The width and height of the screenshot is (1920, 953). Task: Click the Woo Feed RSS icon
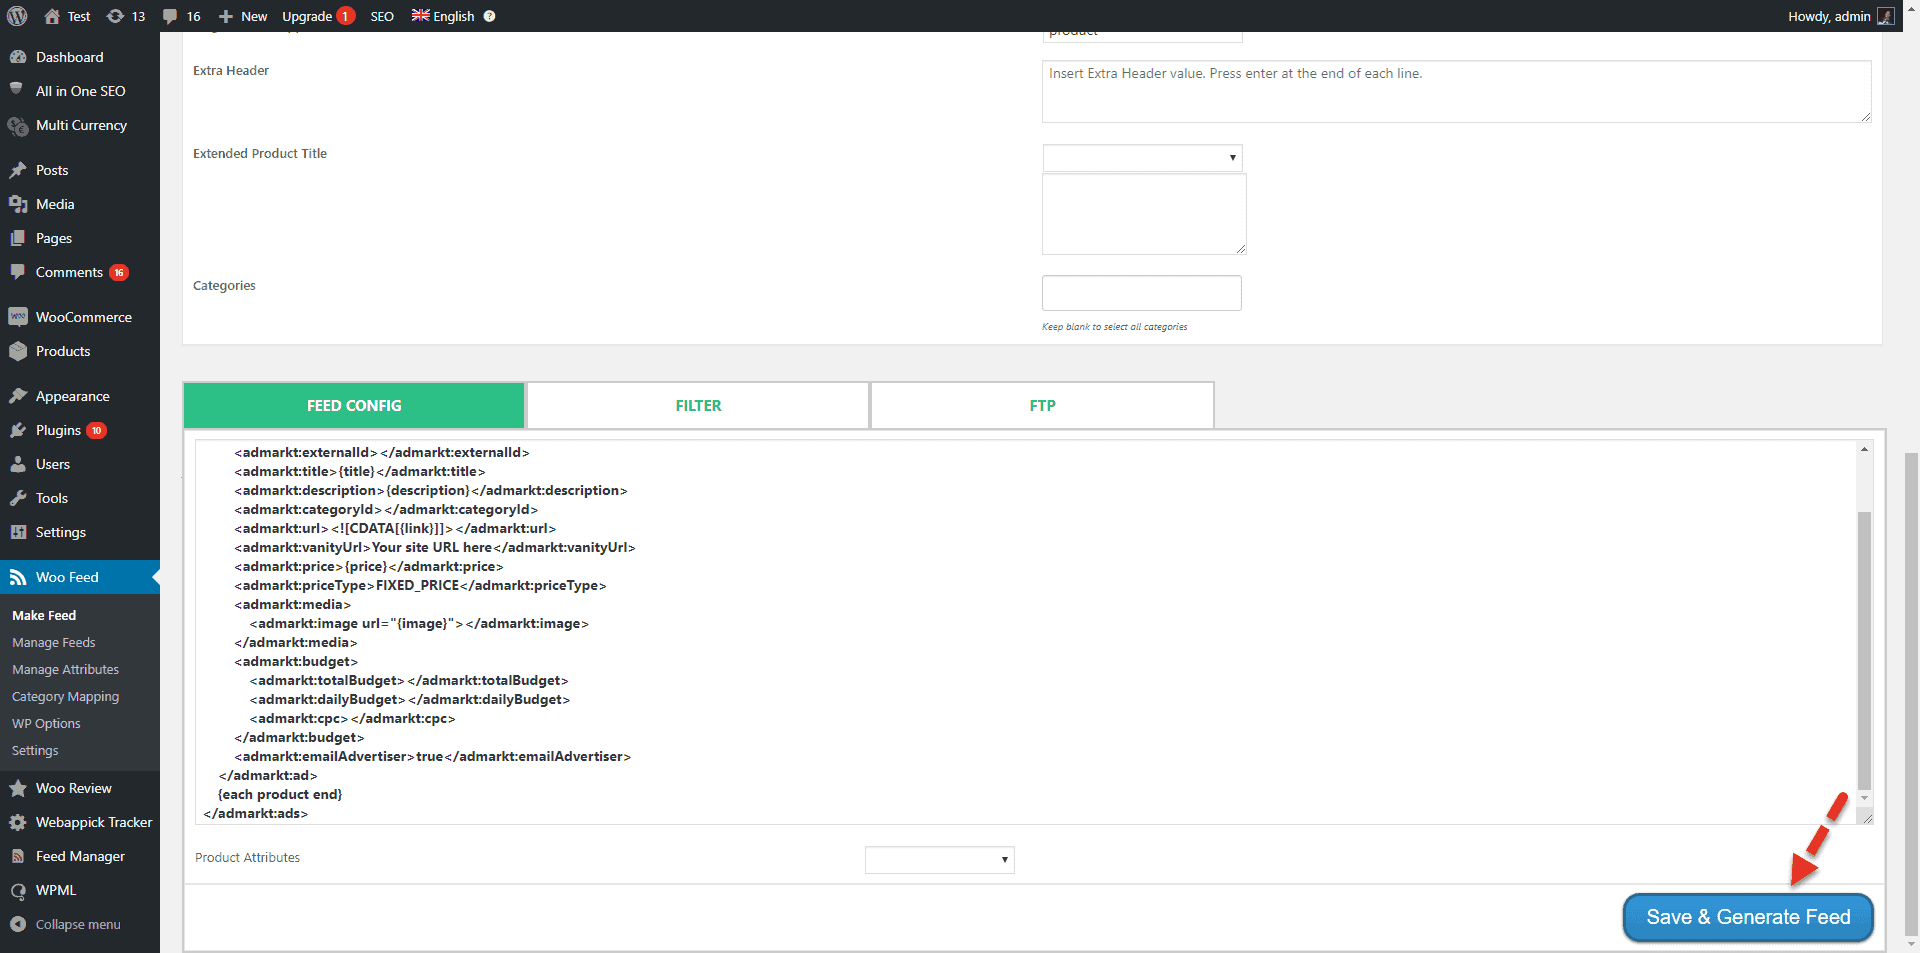click(17, 577)
